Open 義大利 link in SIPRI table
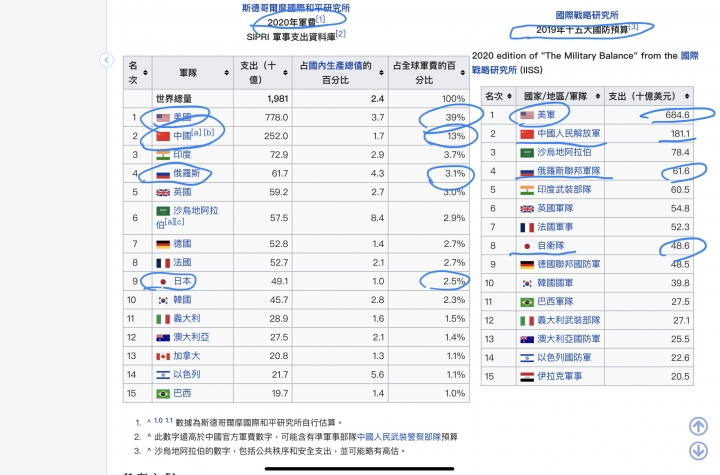 [x=186, y=318]
